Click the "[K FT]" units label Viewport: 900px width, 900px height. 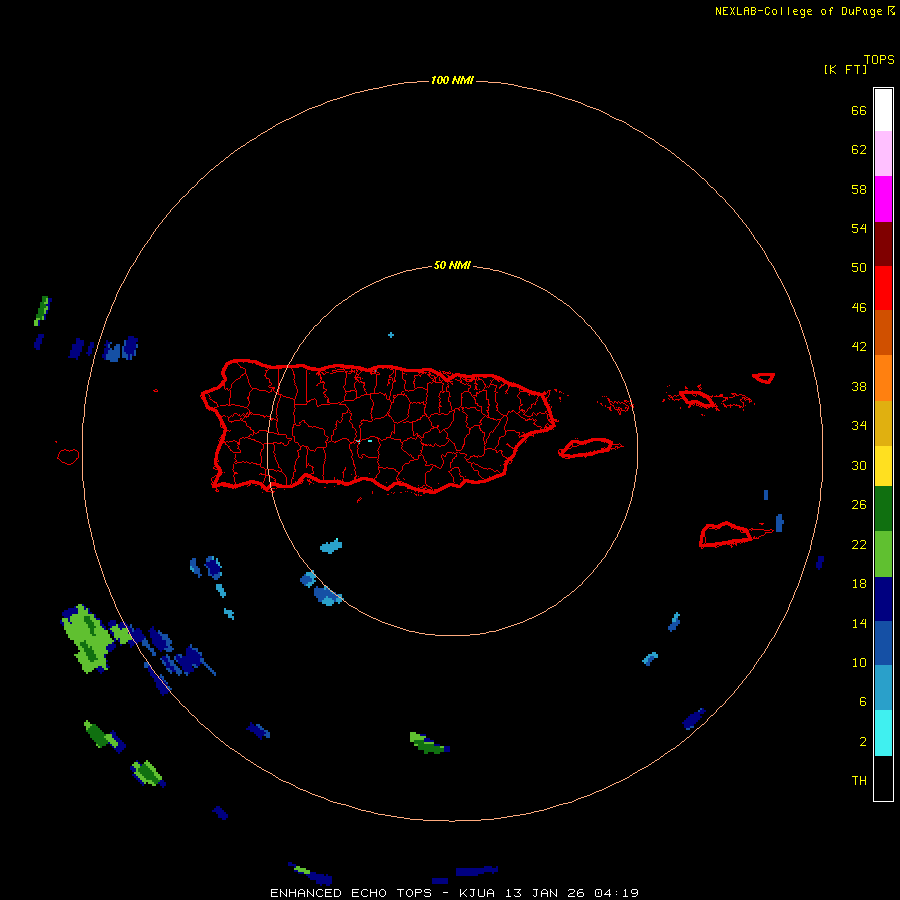pyautogui.click(x=845, y=69)
